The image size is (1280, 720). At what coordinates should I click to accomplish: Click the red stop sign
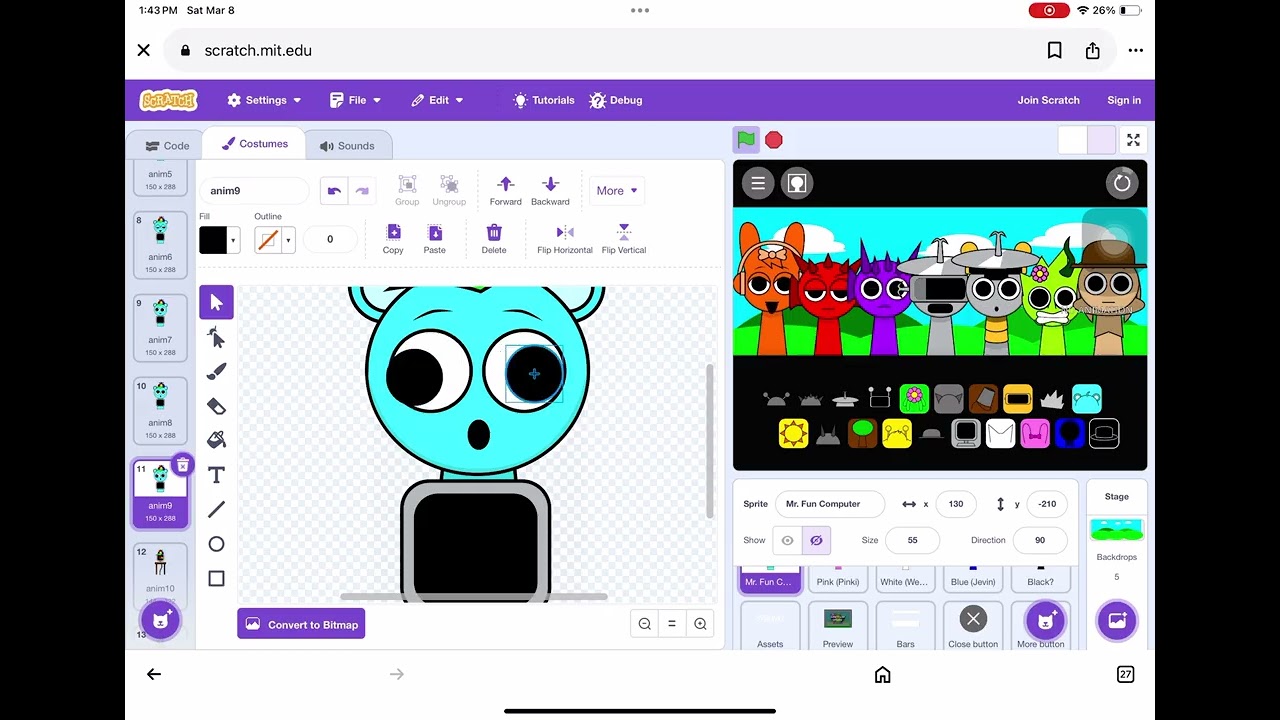(x=774, y=140)
